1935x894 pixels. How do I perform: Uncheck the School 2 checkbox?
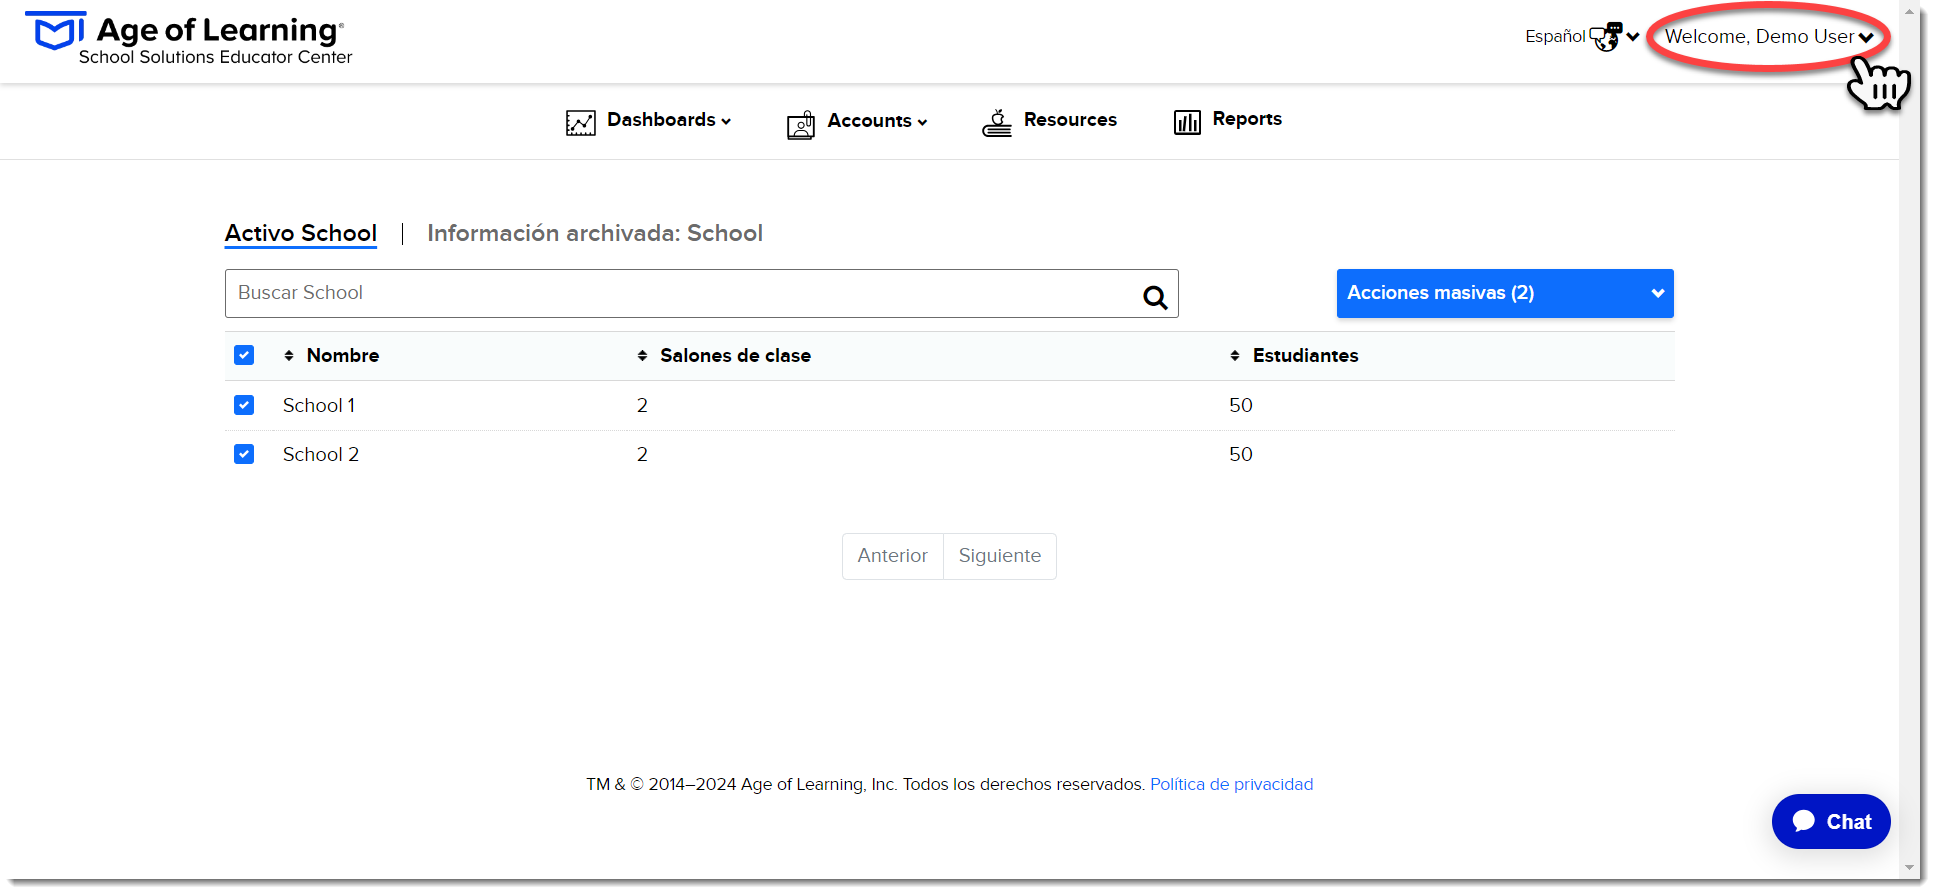244,454
